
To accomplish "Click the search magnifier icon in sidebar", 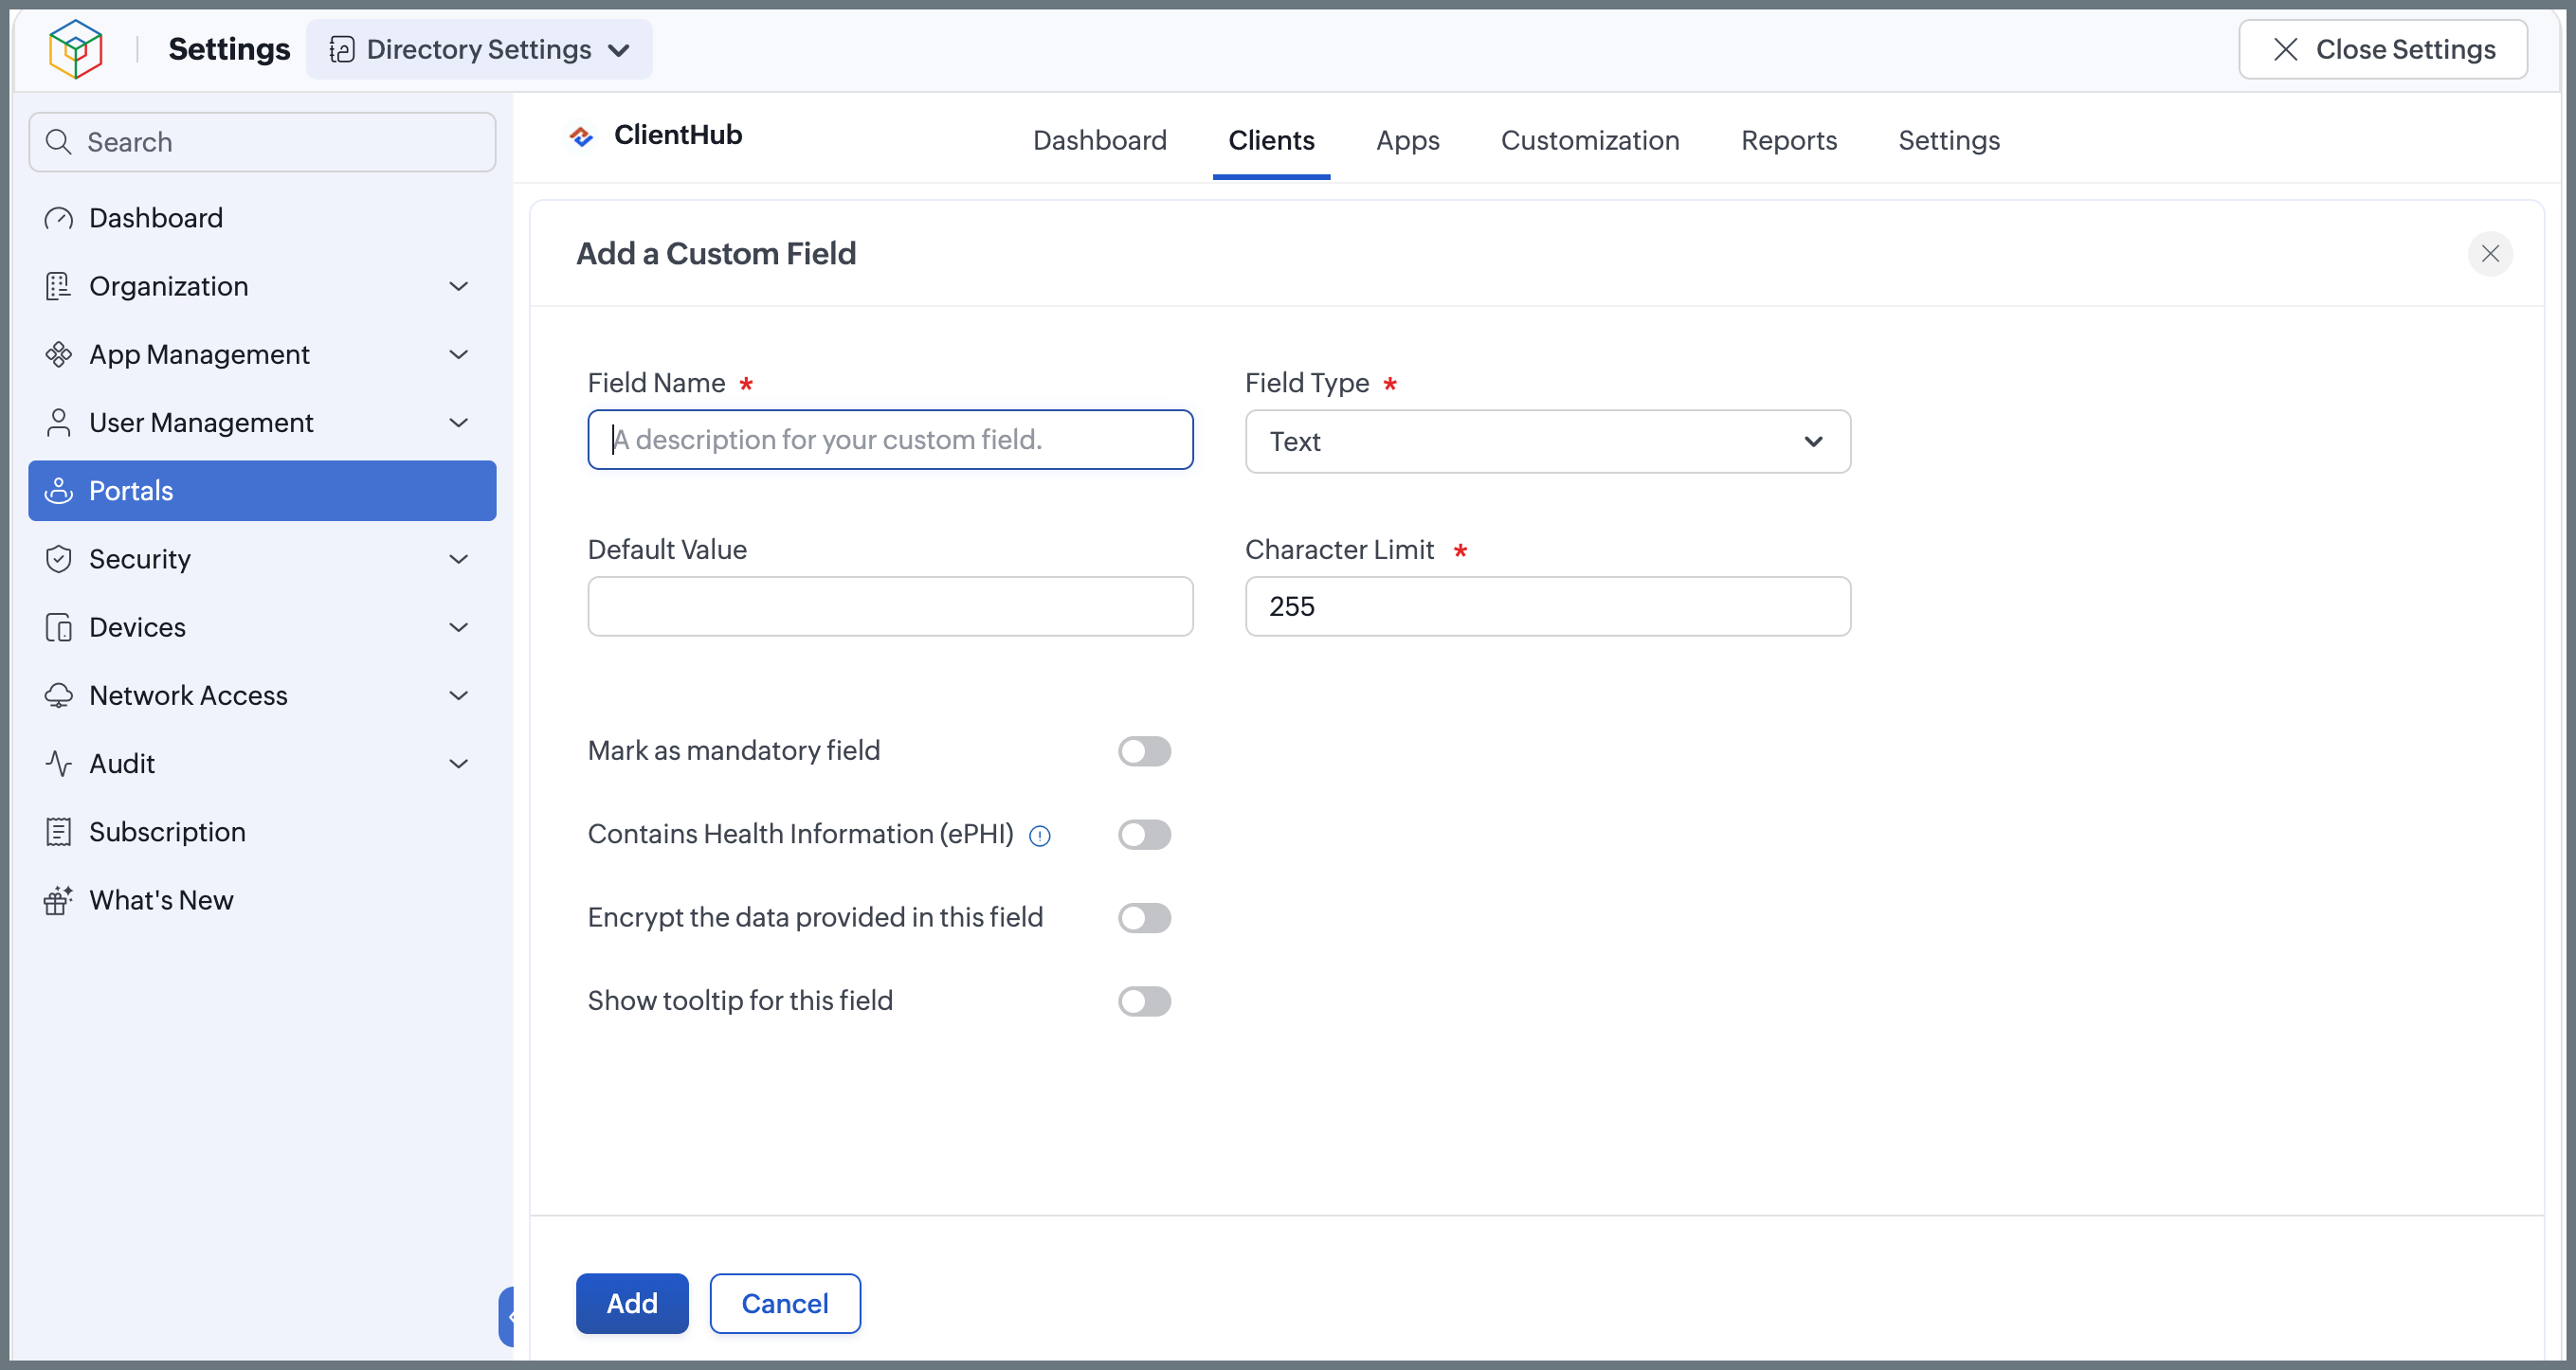I will point(59,142).
